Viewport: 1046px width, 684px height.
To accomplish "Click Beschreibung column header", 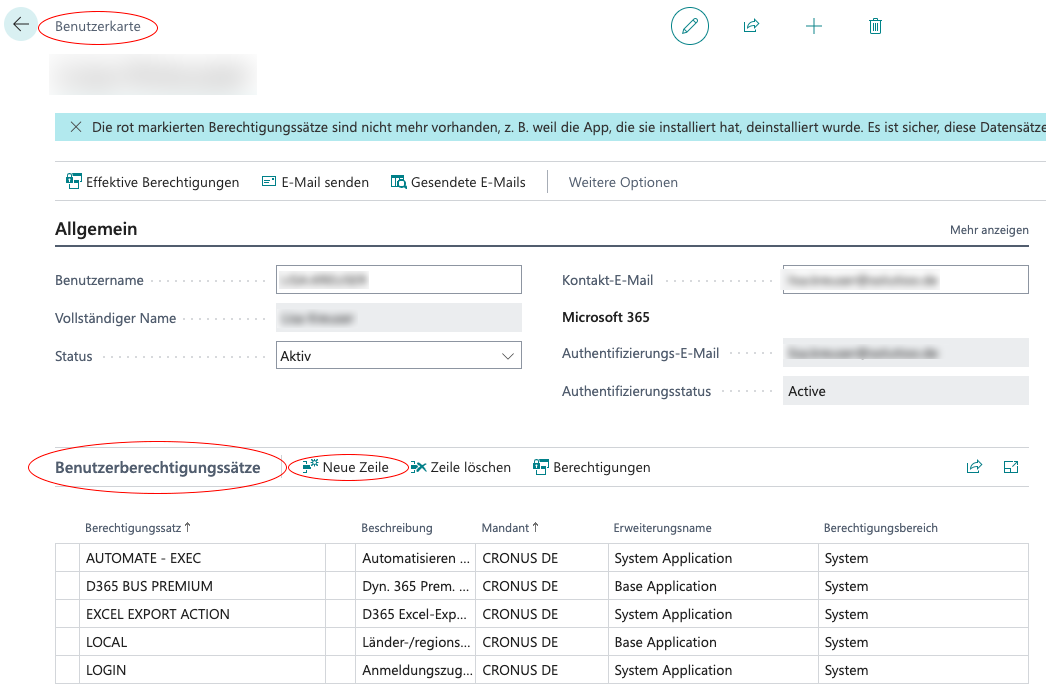I will (x=397, y=528).
